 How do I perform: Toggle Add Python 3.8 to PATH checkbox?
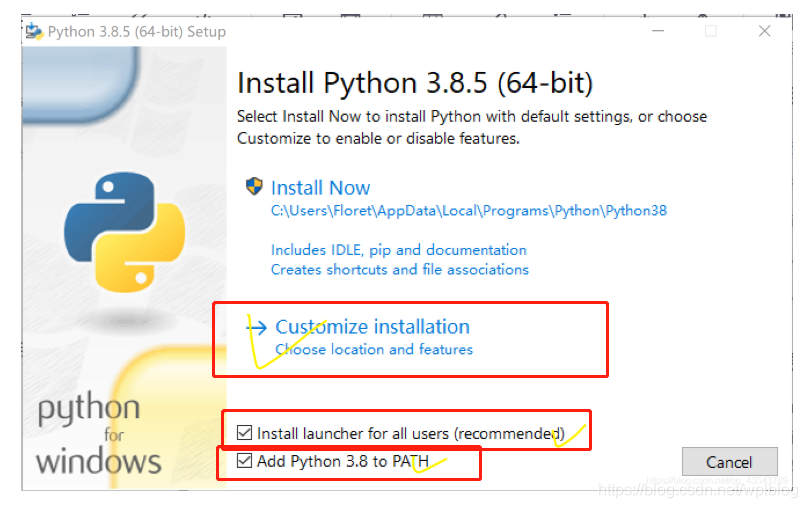(x=244, y=461)
